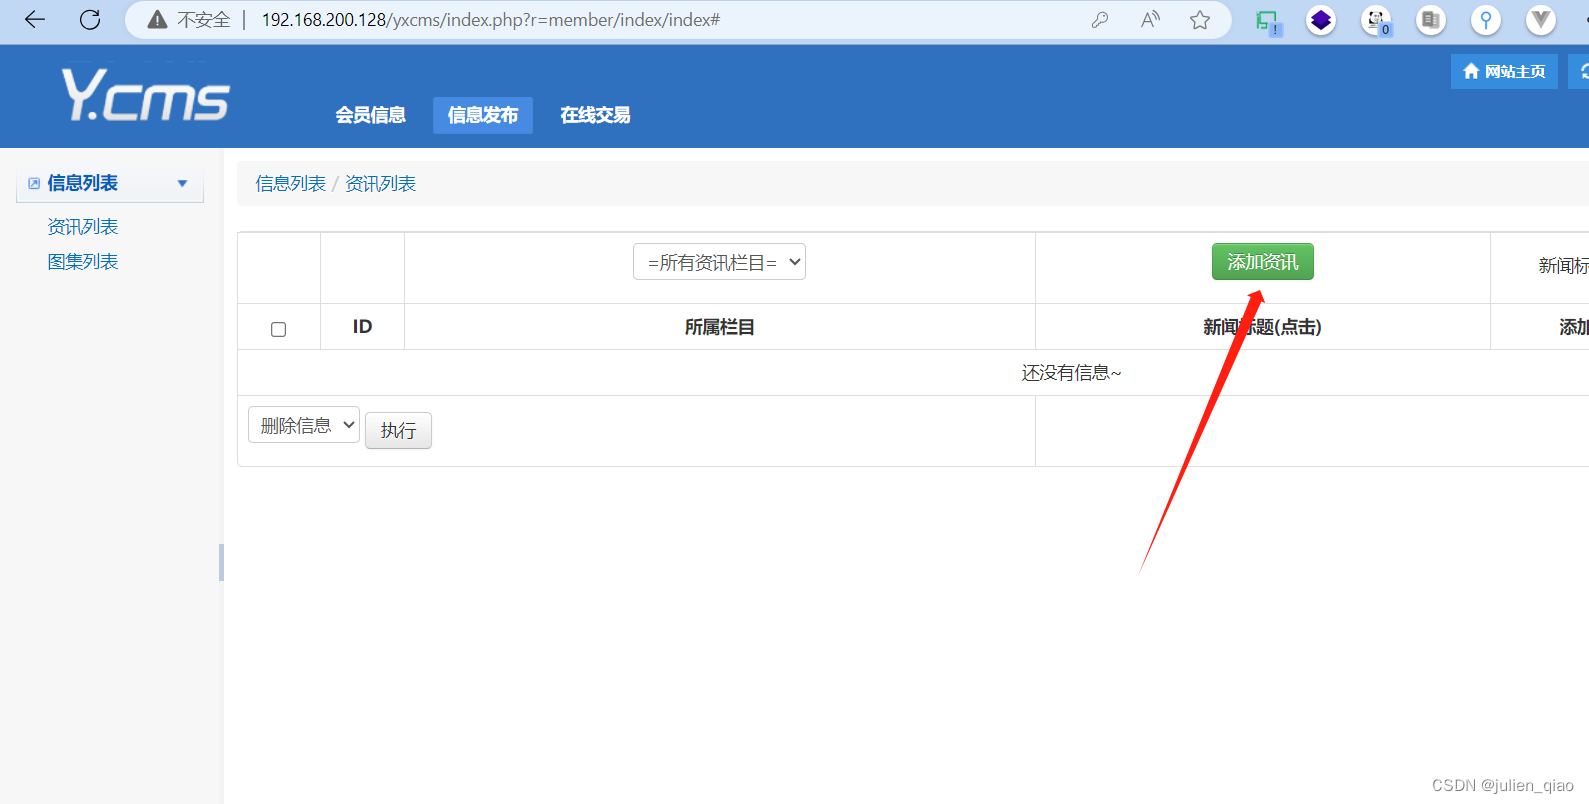Open the 在线交易 menu
Image resolution: width=1589 pixels, height=804 pixels.
pyautogui.click(x=595, y=115)
